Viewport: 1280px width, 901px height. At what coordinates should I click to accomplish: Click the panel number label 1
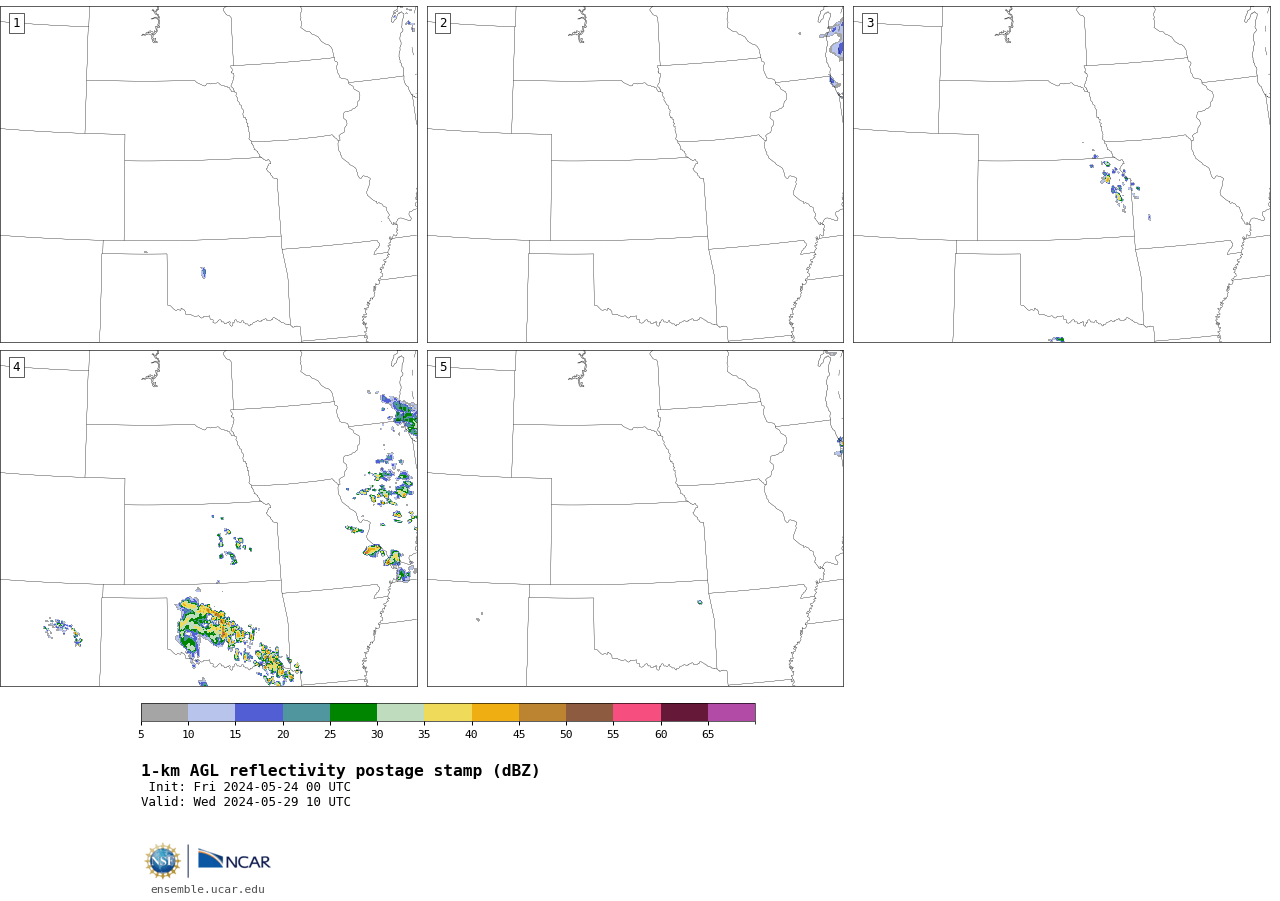(16, 23)
